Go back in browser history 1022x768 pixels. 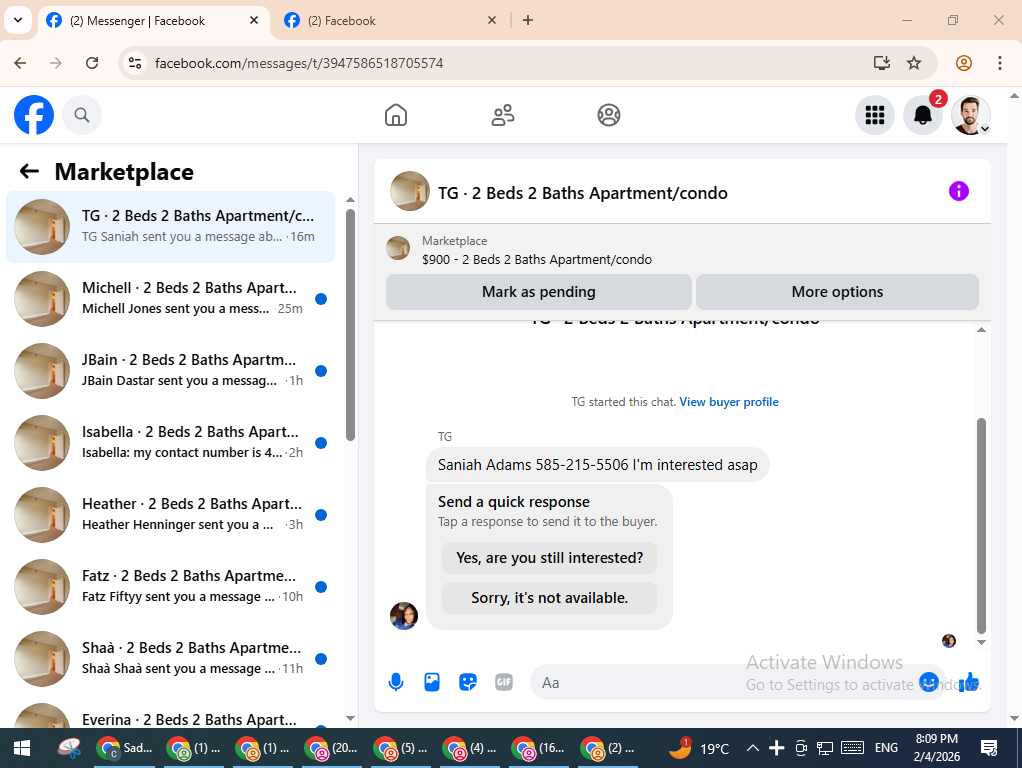(x=20, y=63)
